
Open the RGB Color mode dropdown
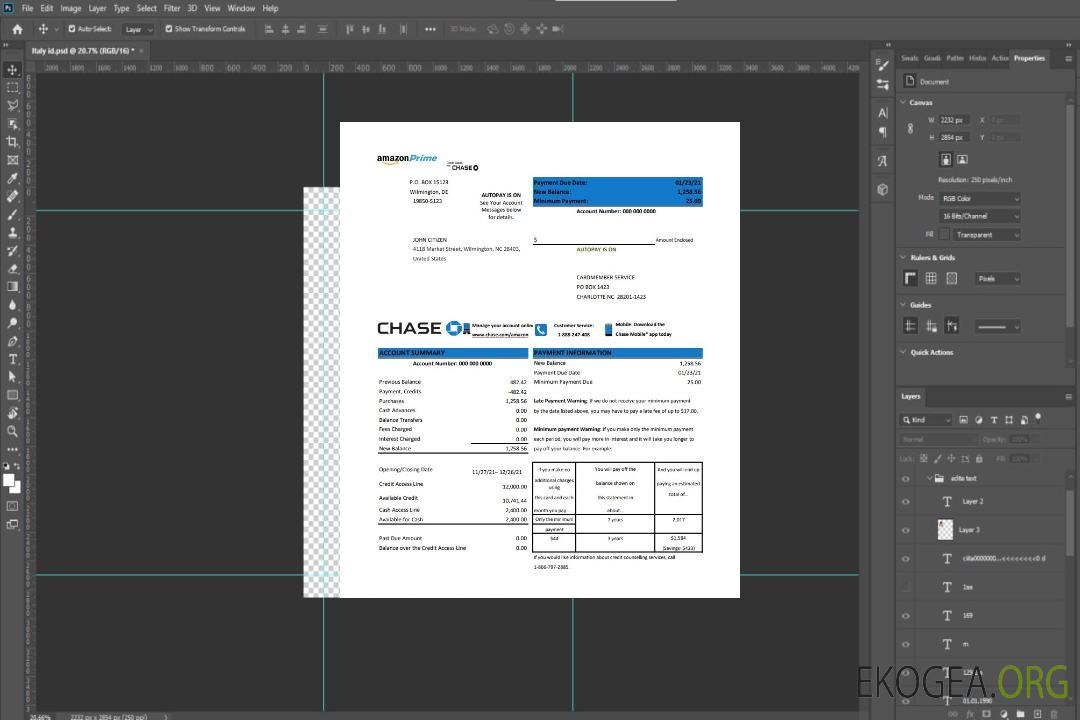(x=980, y=198)
